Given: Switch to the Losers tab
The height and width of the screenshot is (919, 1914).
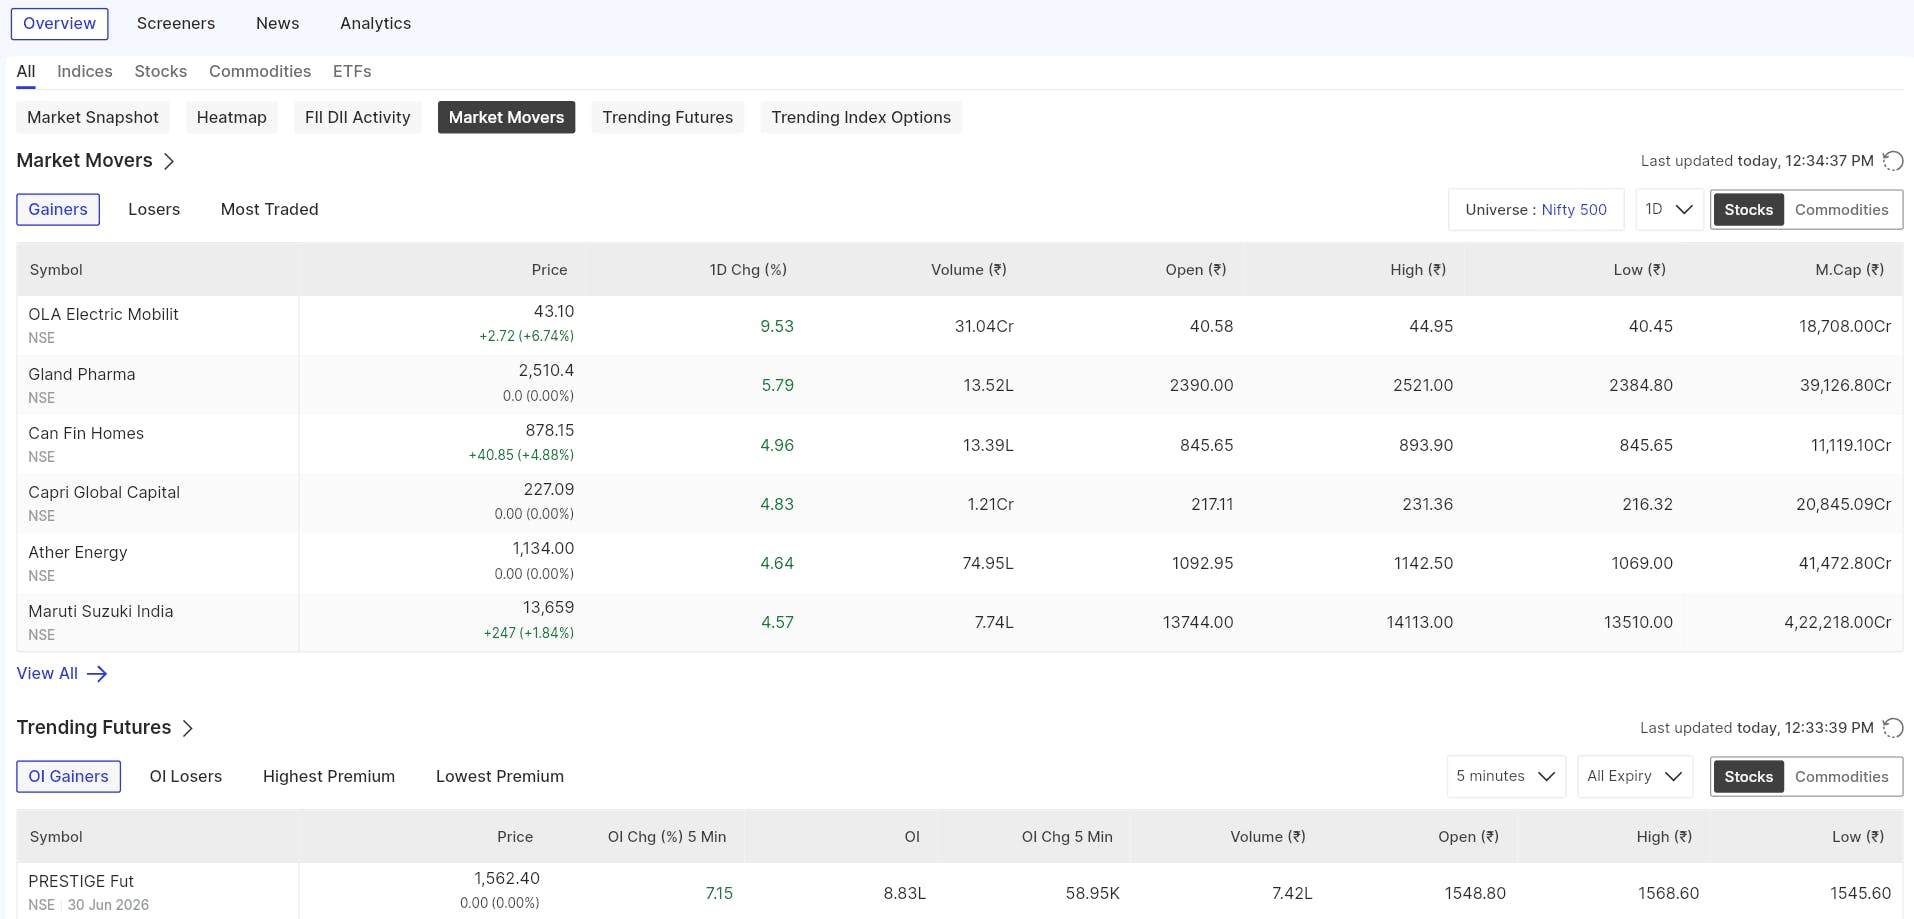Looking at the screenshot, I should point(154,209).
